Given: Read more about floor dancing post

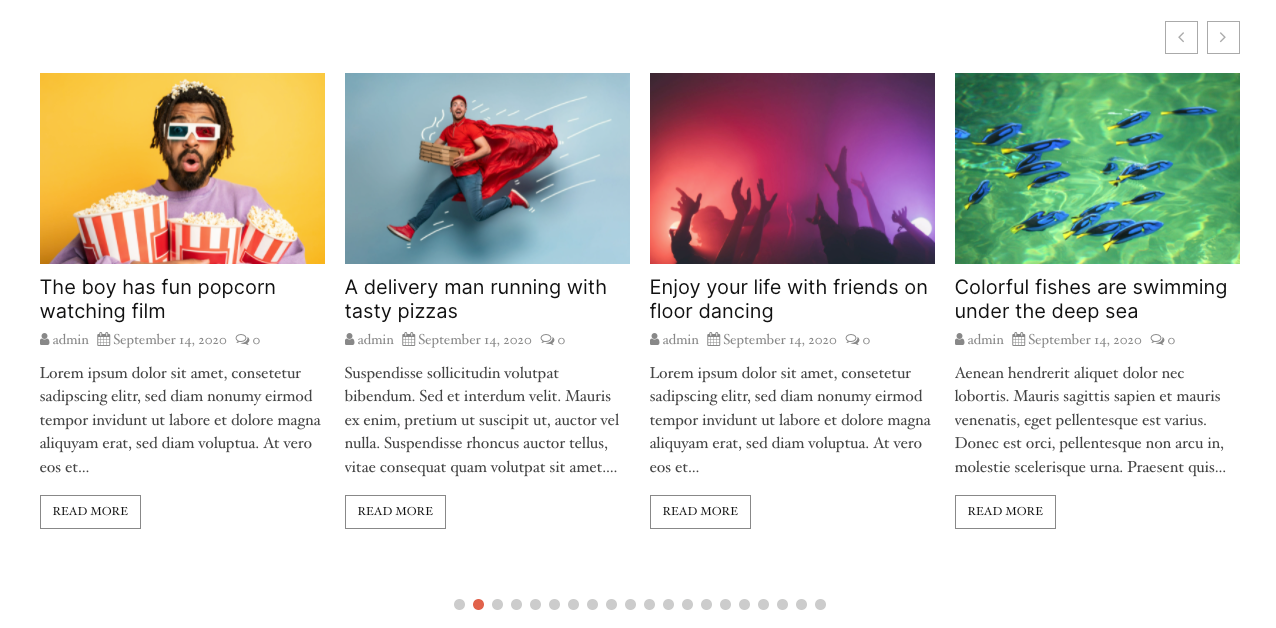Looking at the screenshot, I should 700,512.
